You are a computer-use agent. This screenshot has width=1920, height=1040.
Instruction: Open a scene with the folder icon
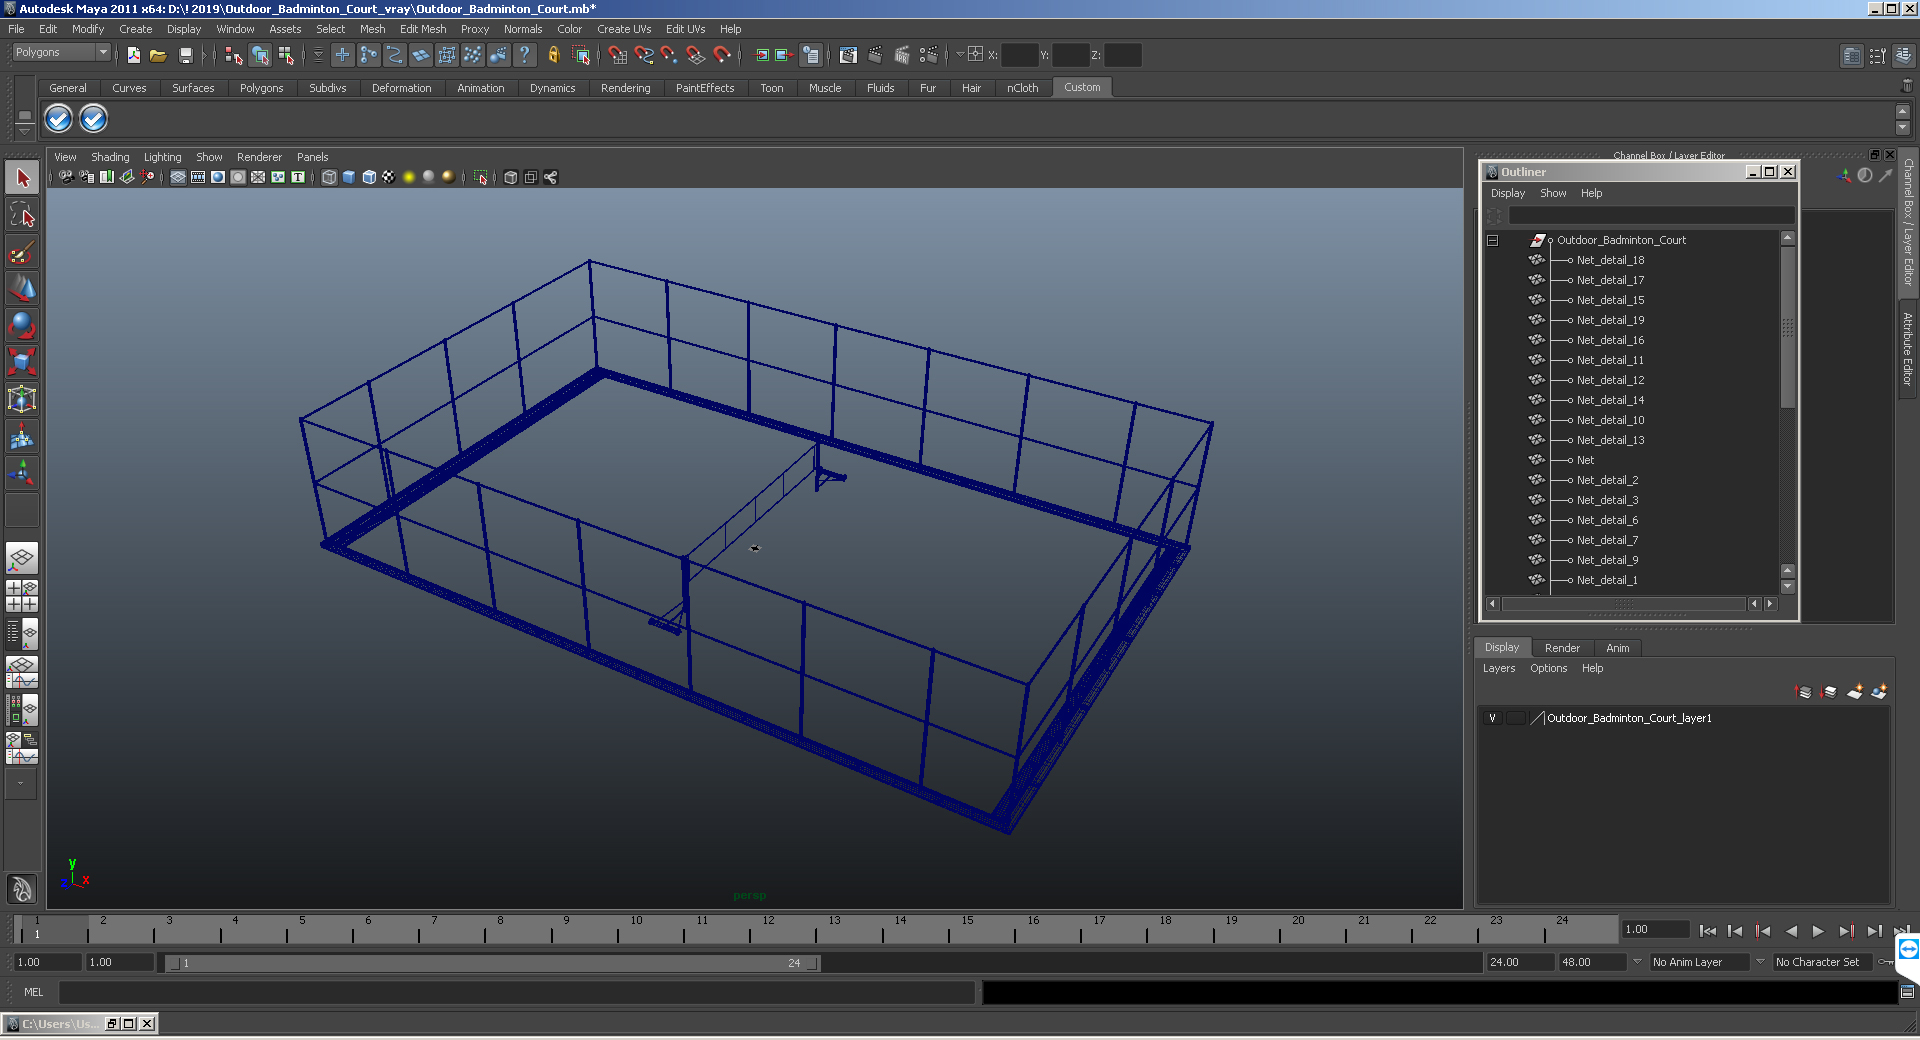coord(158,55)
